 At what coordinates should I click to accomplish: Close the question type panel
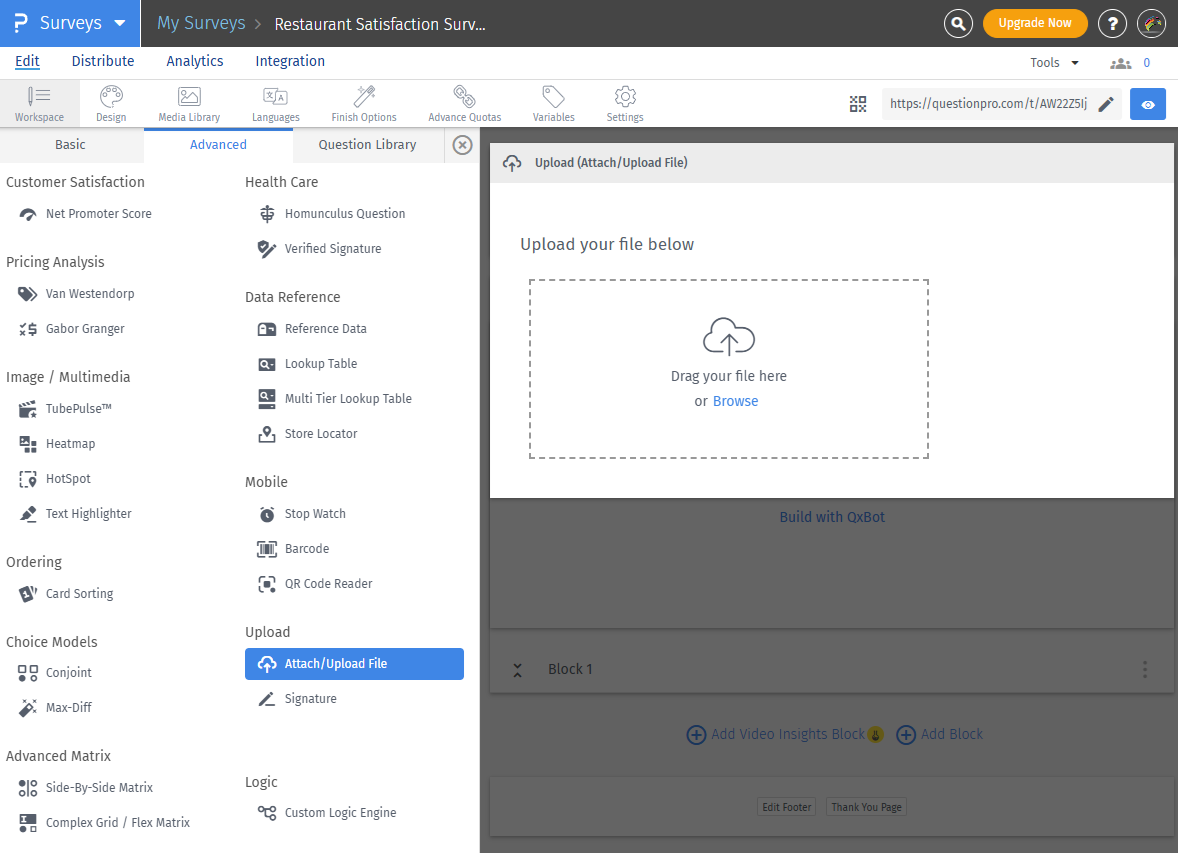coord(462,145)
